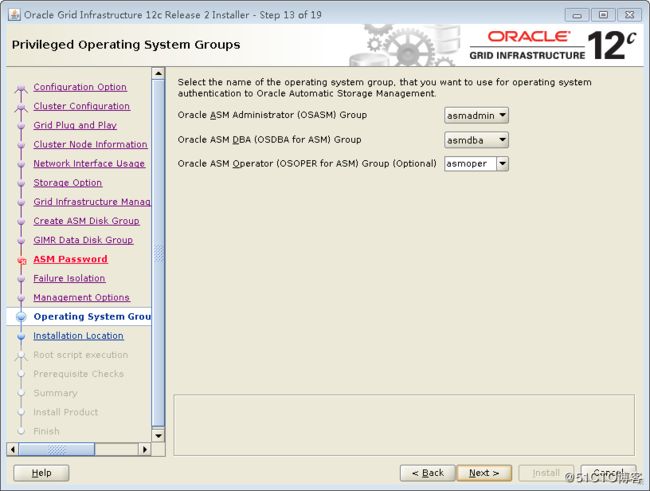Click step list scroll left arrow
The image size is (650, 491).
[x=13, y=449]
